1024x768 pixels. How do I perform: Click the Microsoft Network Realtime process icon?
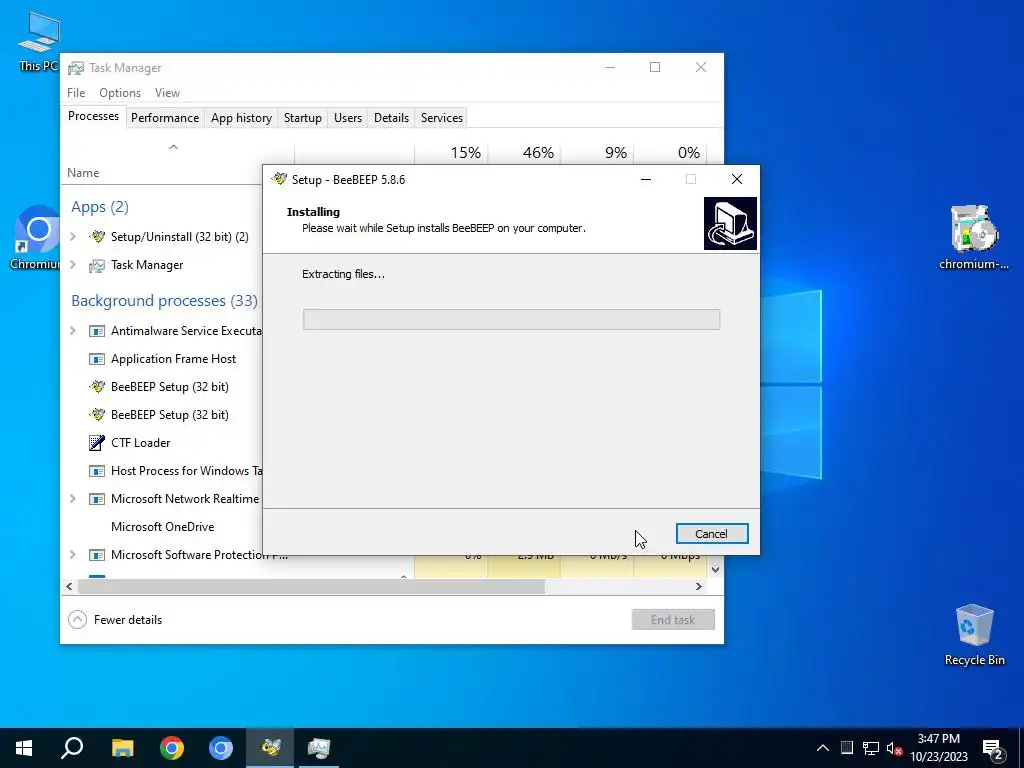(x=97, y=499)
